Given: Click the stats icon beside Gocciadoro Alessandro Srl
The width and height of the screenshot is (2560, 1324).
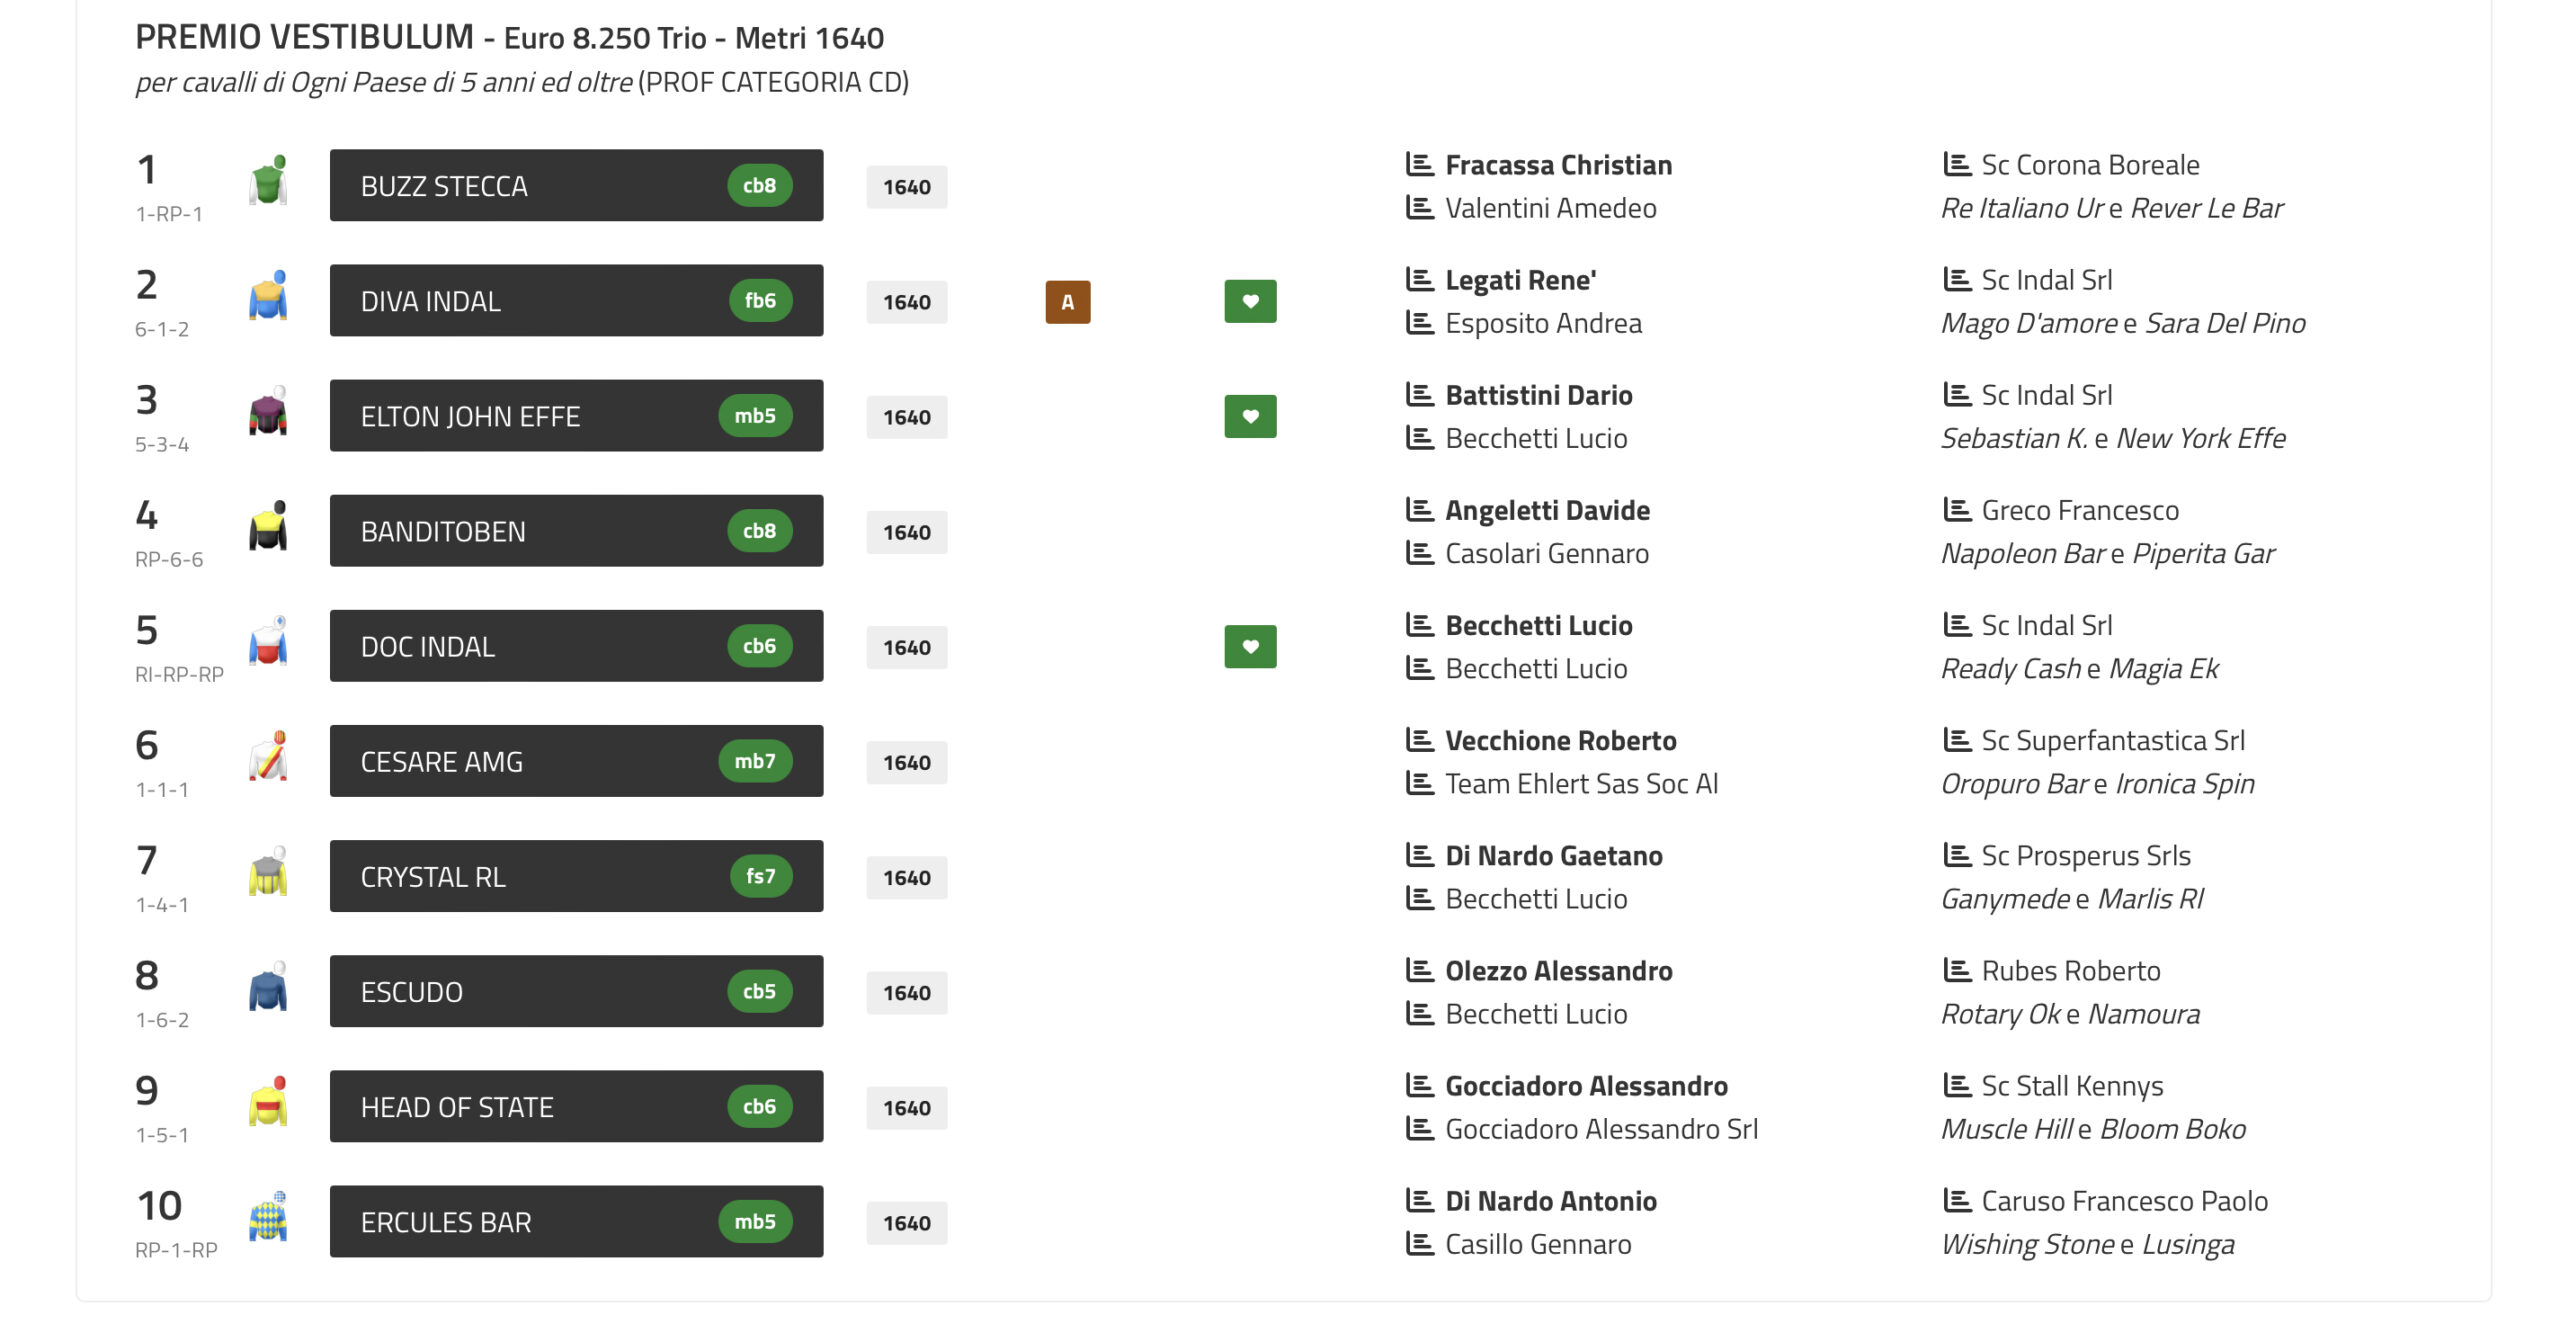Looking at the screenshot, I should tap(1419, 1128).
